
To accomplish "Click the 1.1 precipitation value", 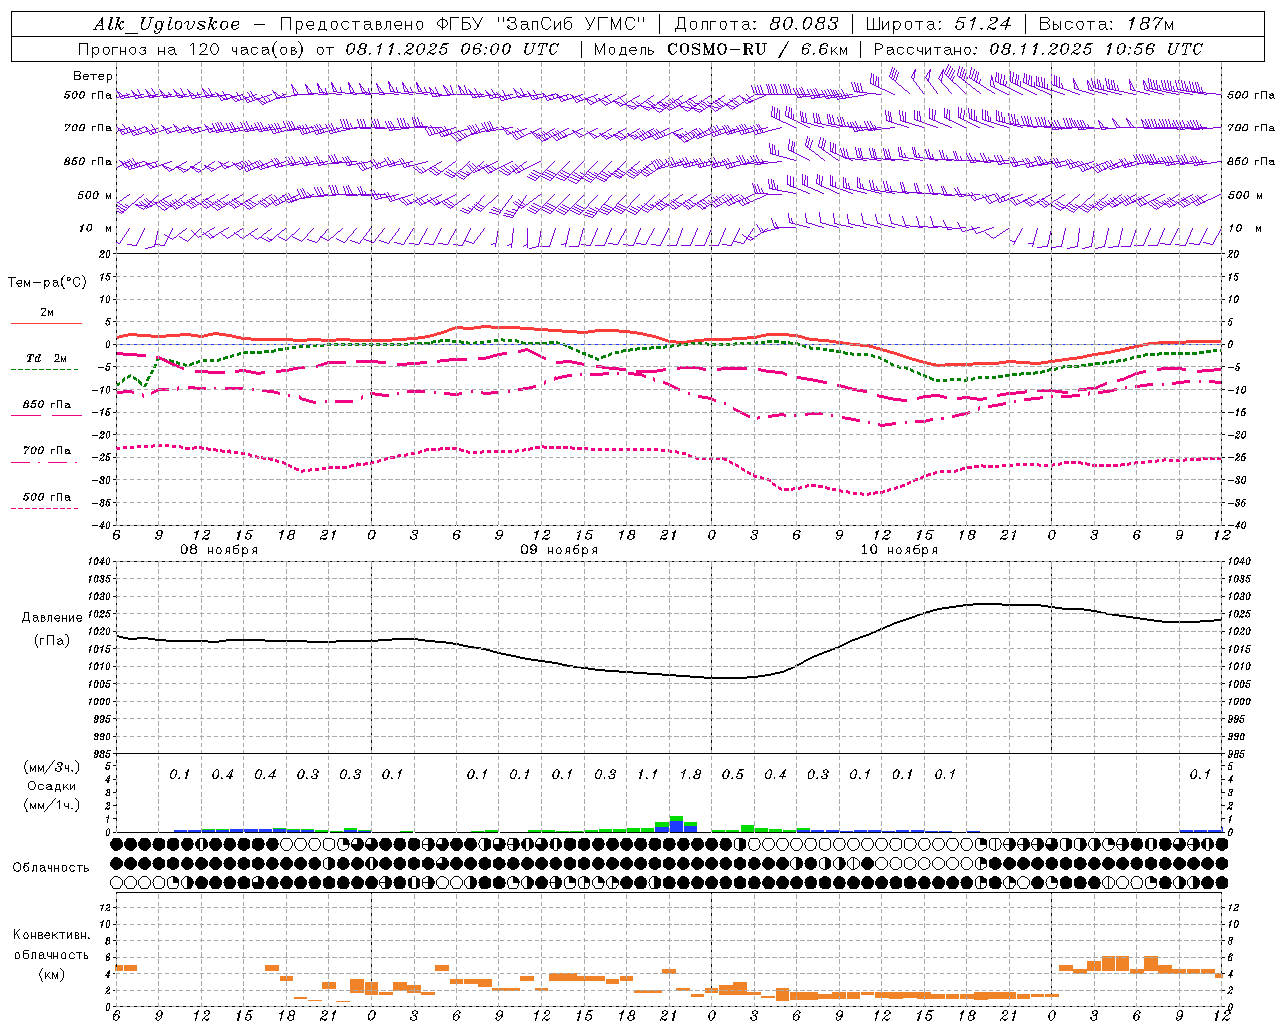I will [x=648, y=774].
